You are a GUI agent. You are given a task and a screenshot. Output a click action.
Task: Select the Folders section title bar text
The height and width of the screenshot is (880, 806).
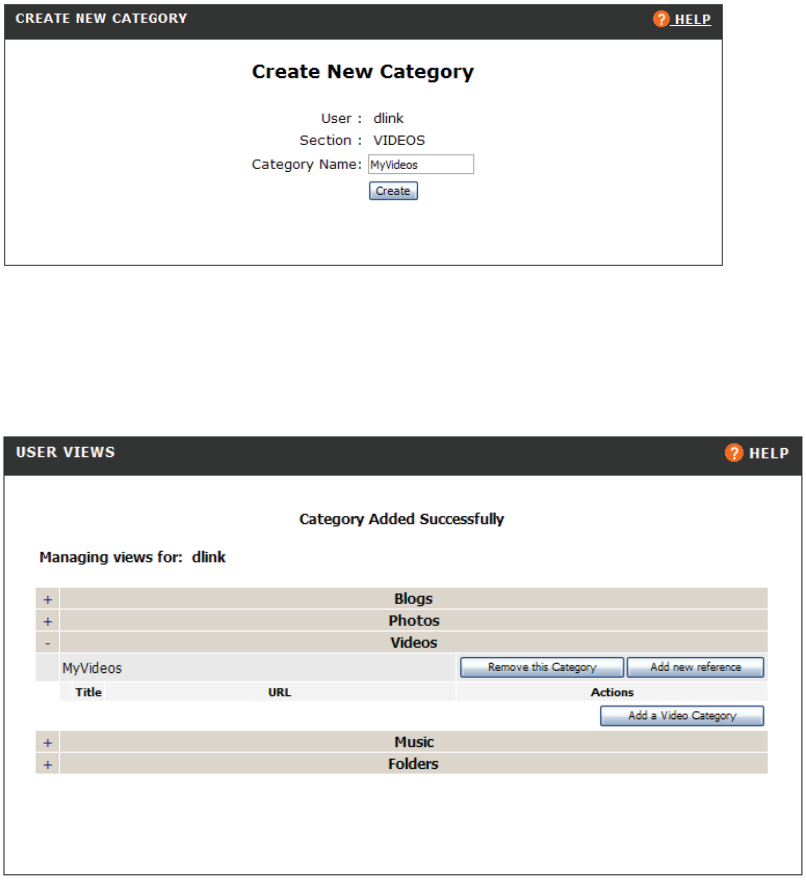click(413, 764)
